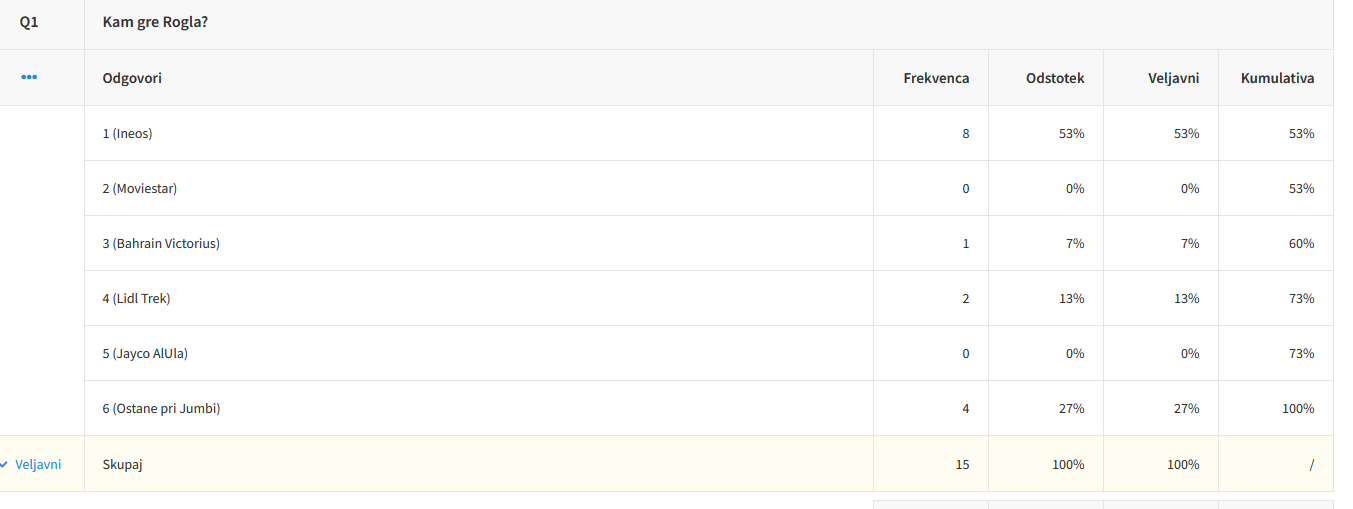Click the frequency value 8 for Ineos
Image resolution: width=1353 pixels, height=509 pixels.
(x=965, y=133)
